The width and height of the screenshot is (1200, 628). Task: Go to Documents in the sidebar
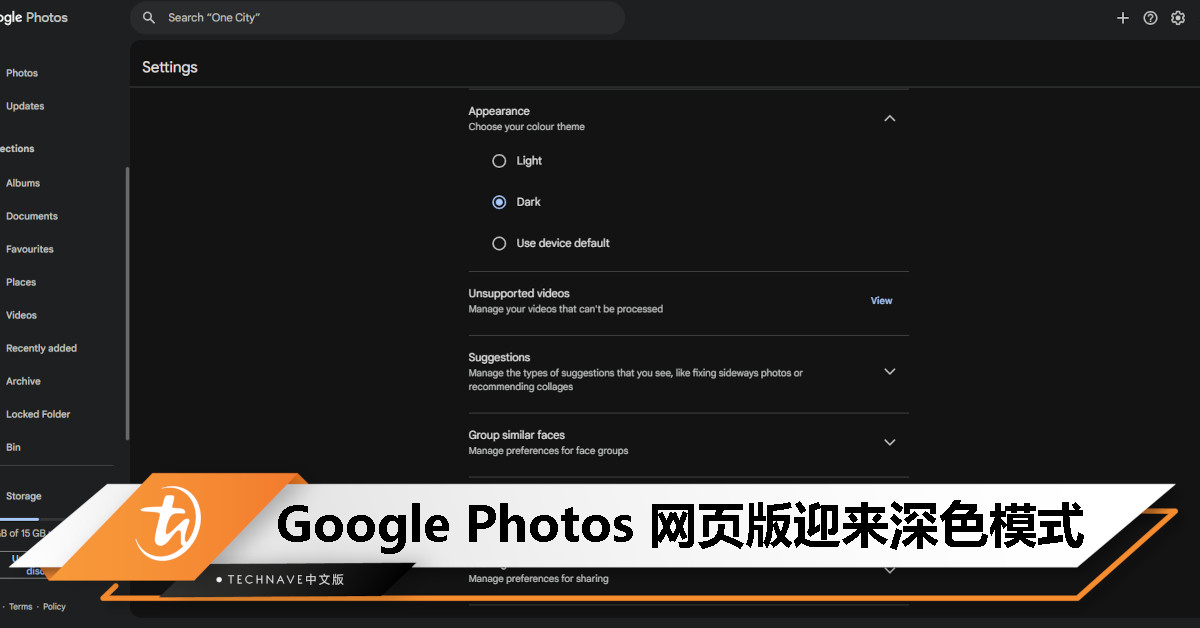[32, 216]
